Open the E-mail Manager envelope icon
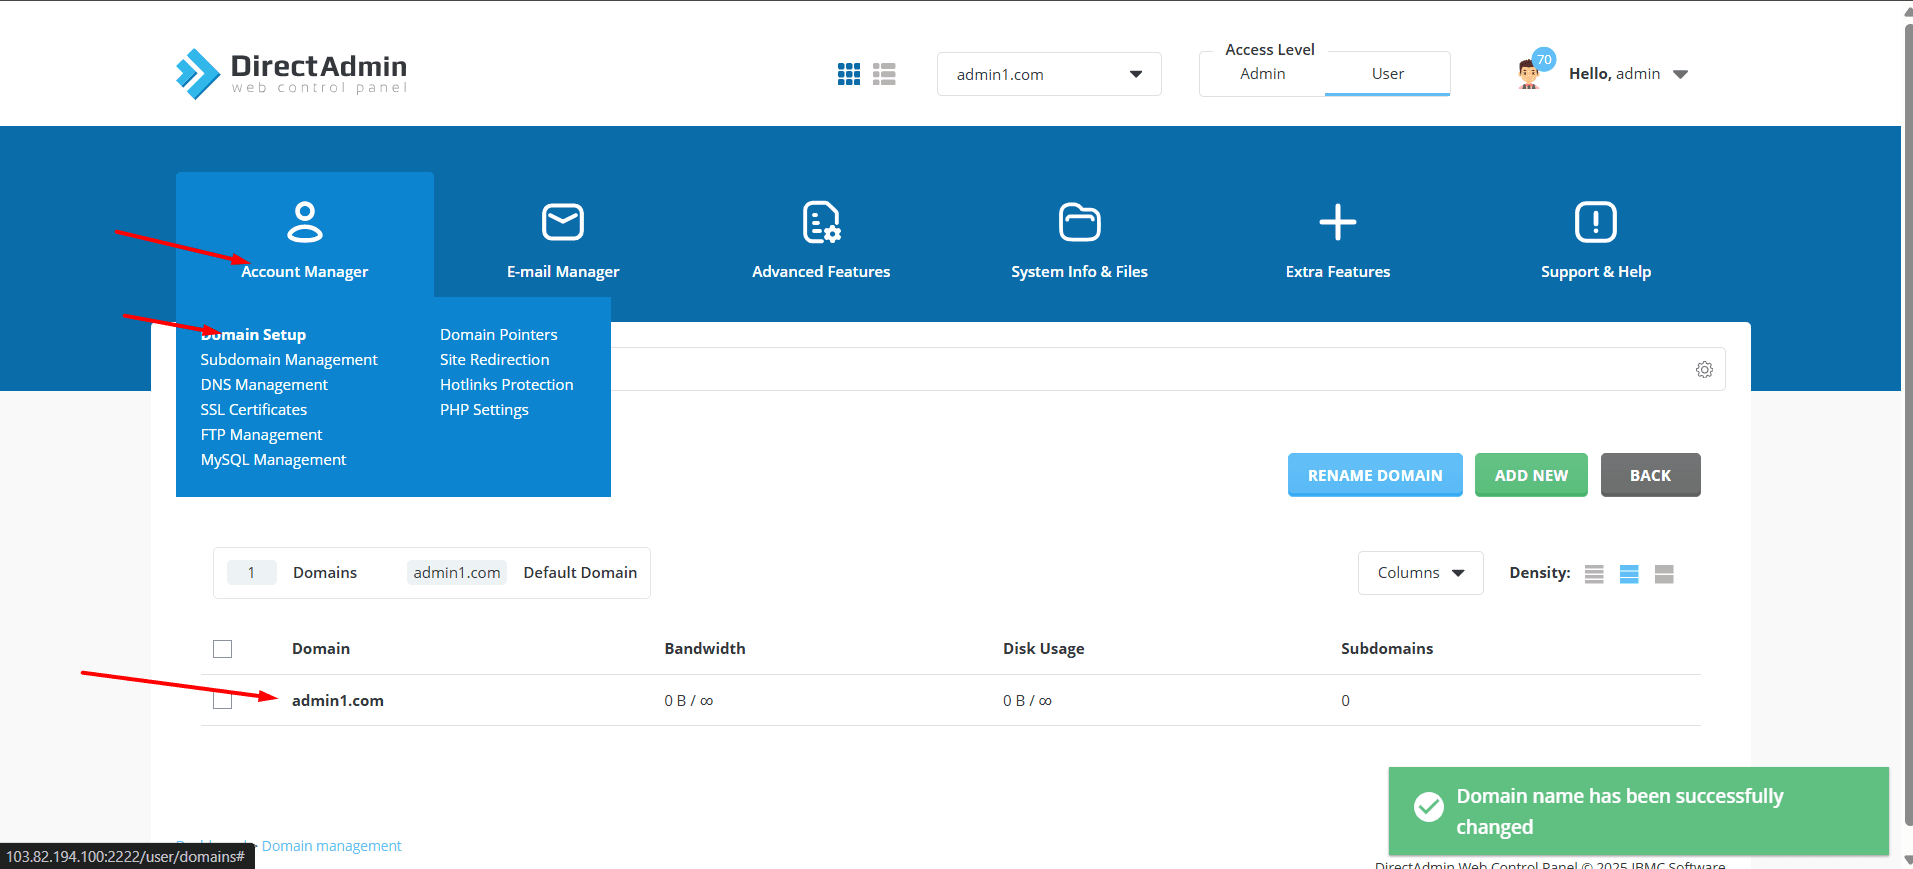The image size is (1913, 869). [562, 222]
